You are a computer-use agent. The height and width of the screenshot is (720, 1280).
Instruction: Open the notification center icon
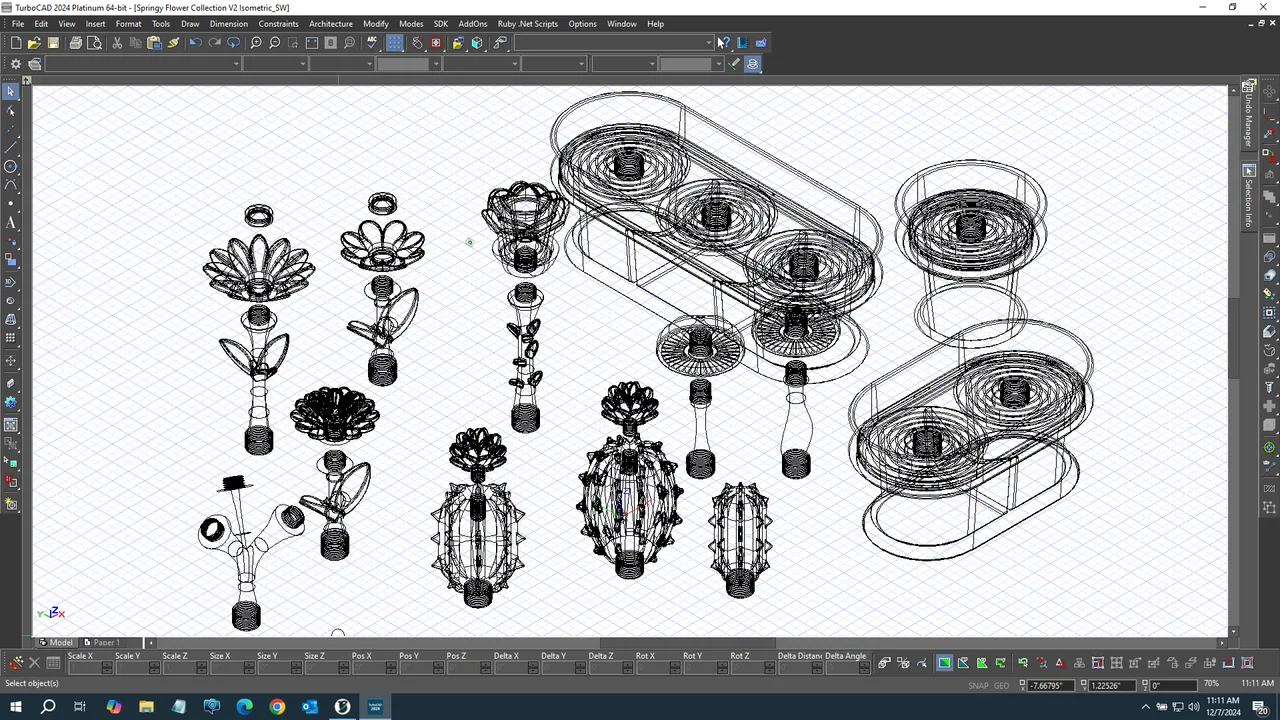tap(1261, 707)
